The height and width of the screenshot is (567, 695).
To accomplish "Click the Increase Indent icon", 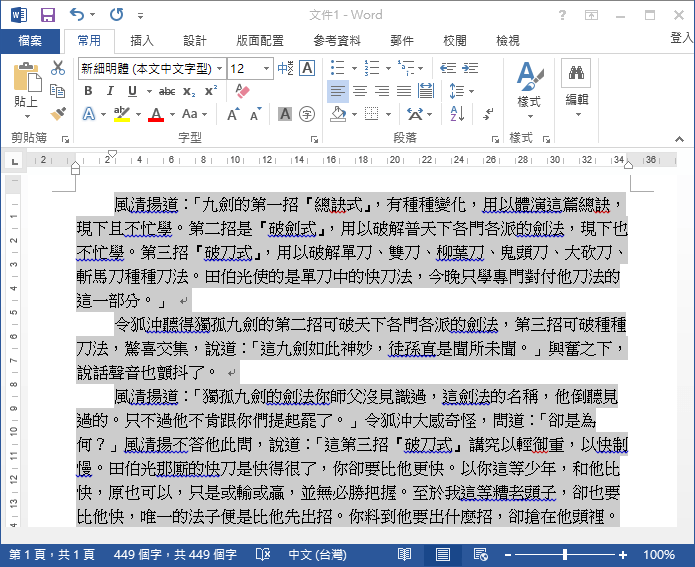I will click(x=470, y=68).
